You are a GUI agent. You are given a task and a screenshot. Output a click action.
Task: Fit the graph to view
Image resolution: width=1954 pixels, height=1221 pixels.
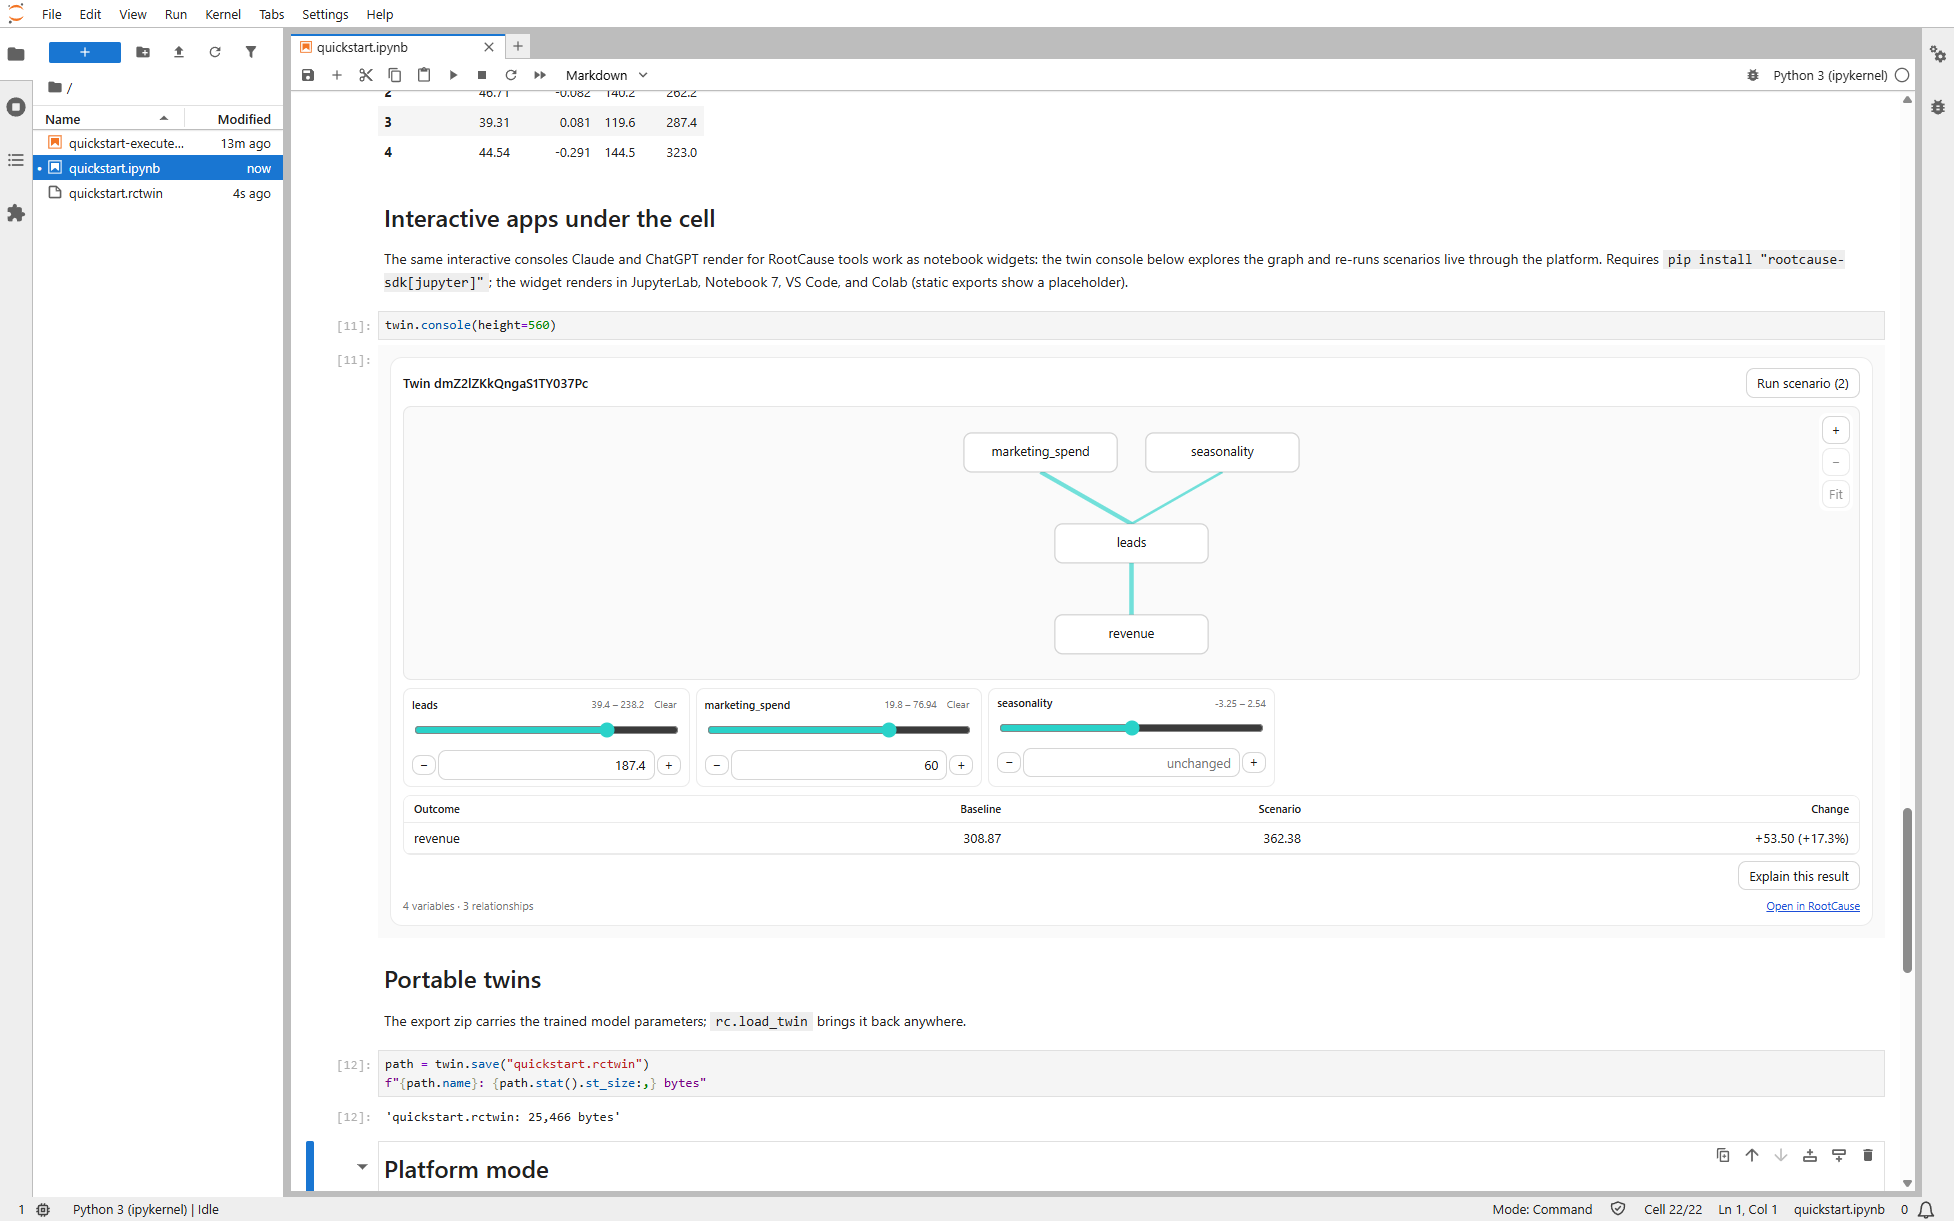click(x=1836, y=494)
